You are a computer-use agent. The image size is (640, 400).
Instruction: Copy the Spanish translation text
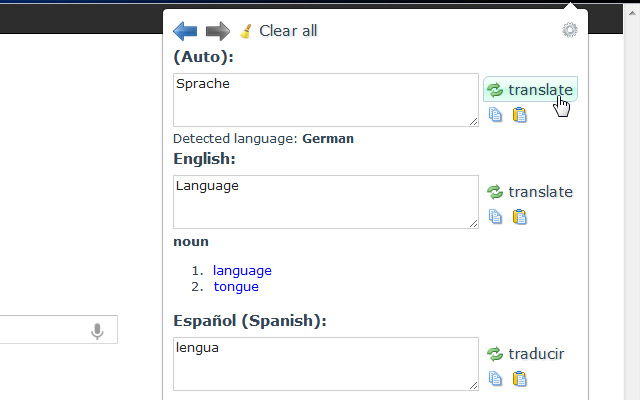[496, 379]
